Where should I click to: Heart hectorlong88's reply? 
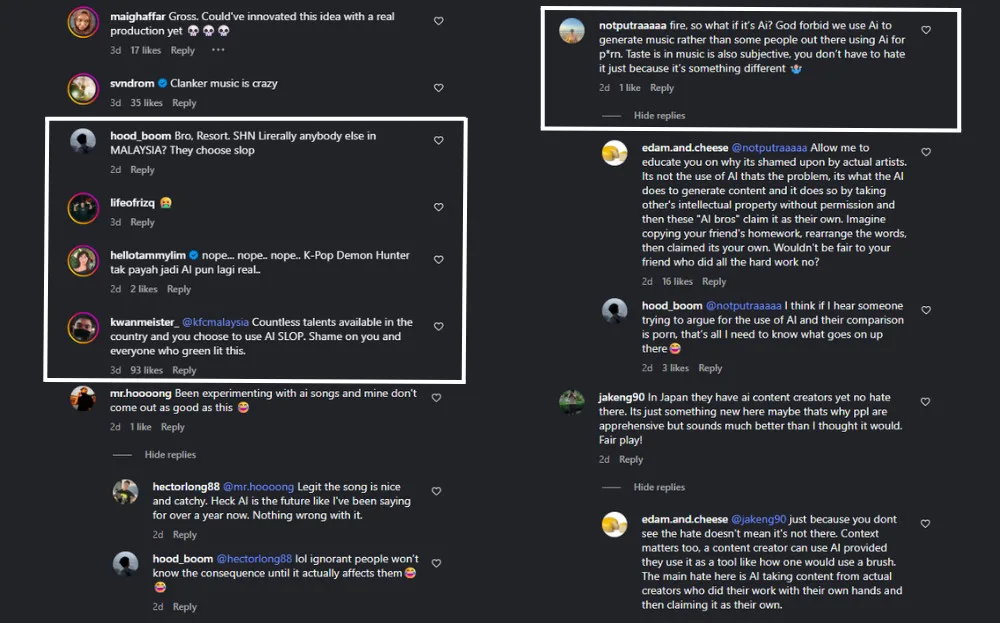[x=437, y=491]
